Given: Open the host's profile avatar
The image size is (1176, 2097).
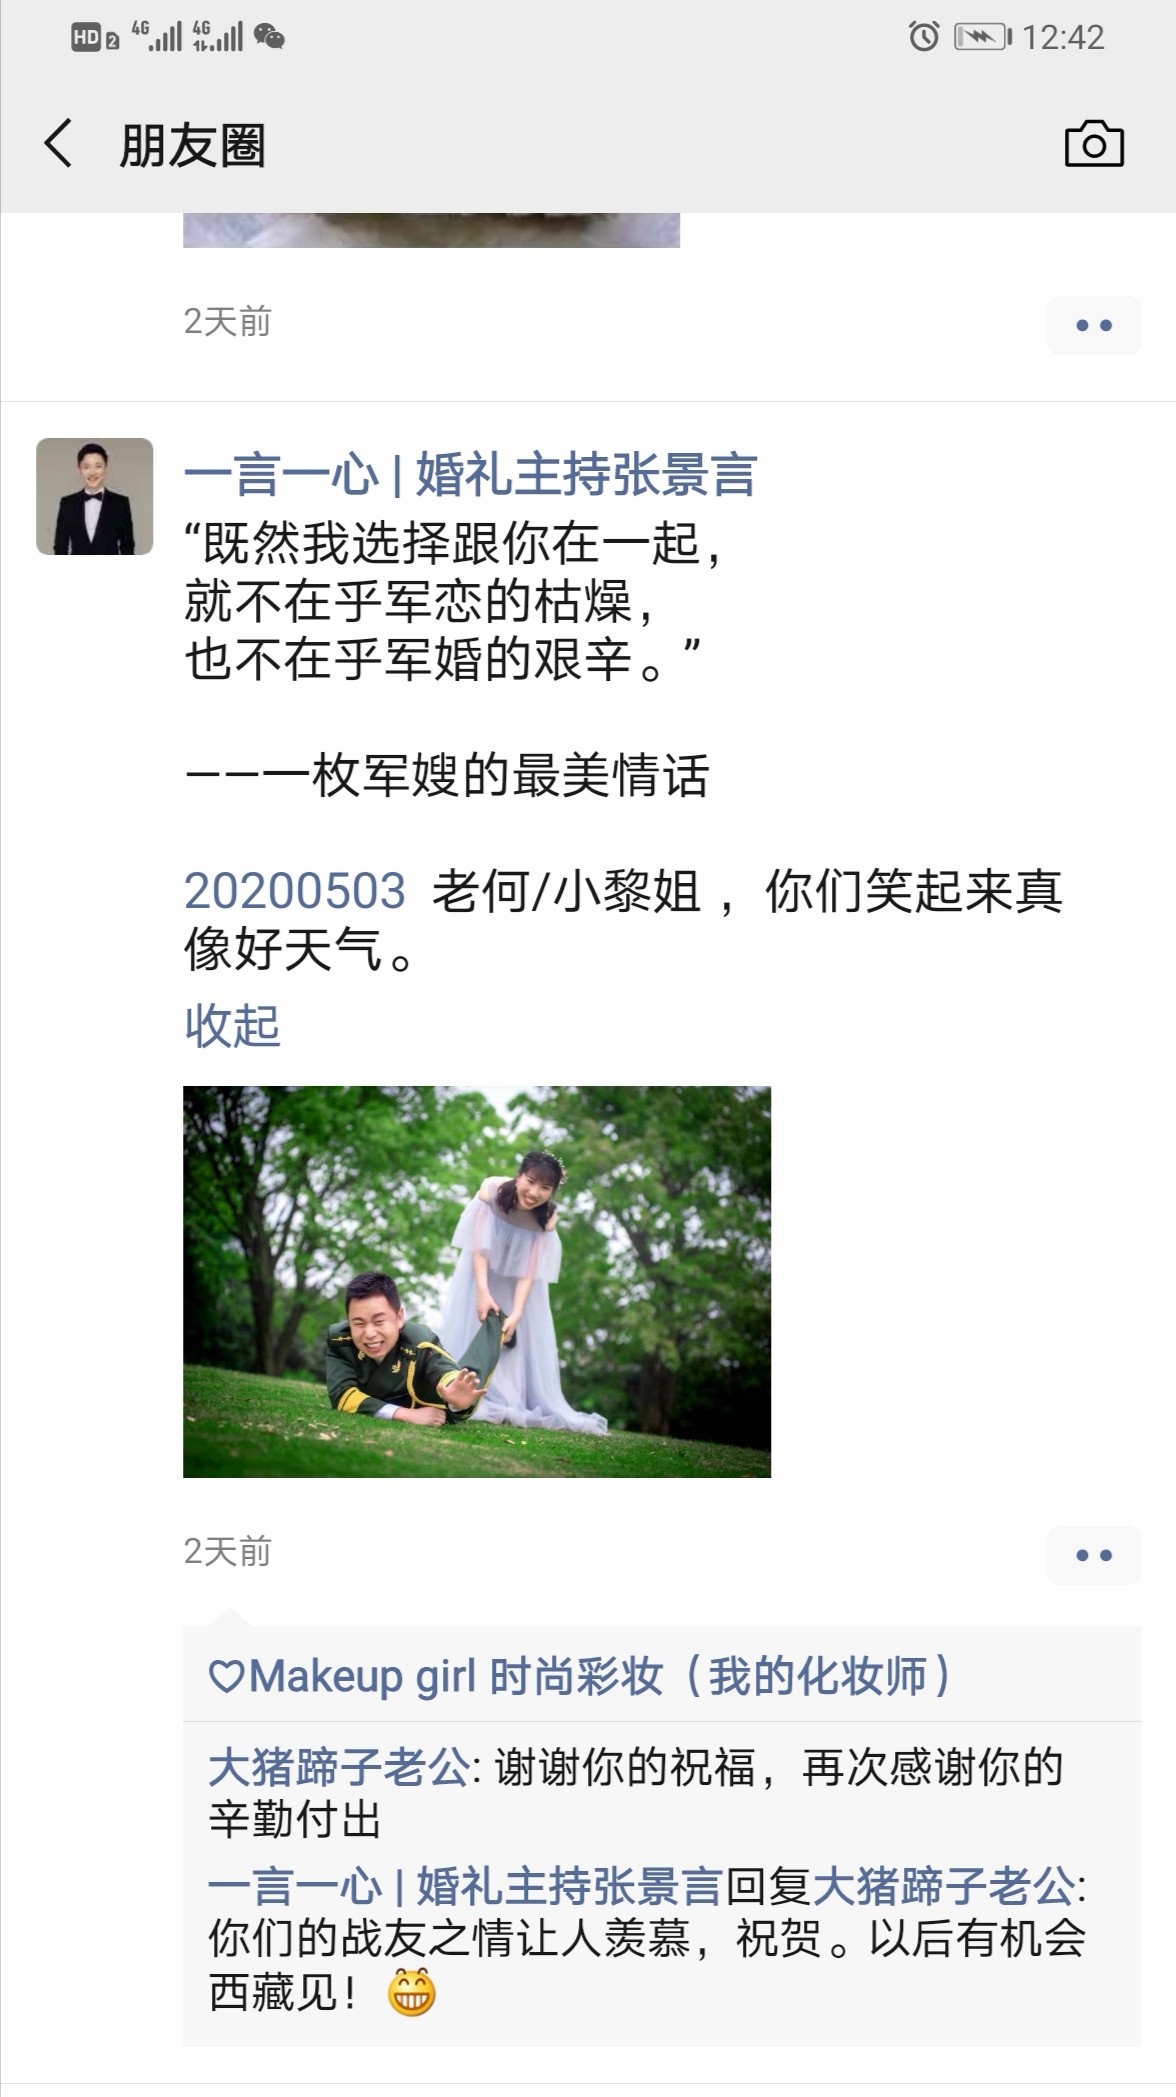Looking at the screenshot, I should point(95,496).
